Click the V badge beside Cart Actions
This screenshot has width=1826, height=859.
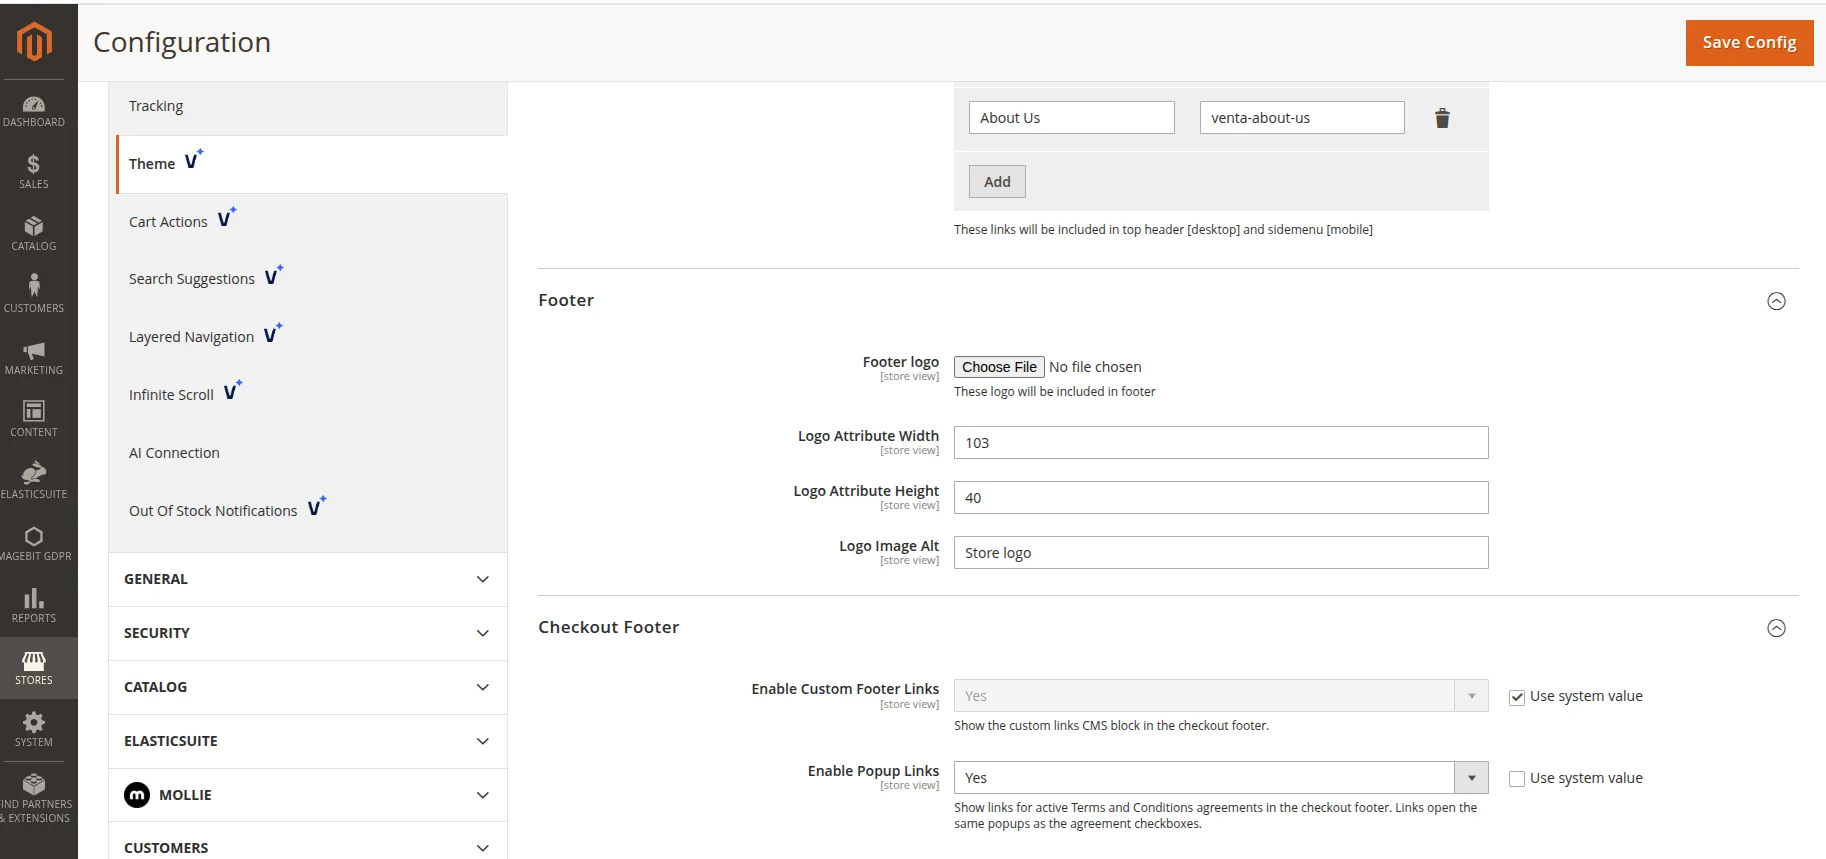click(227, 218)
